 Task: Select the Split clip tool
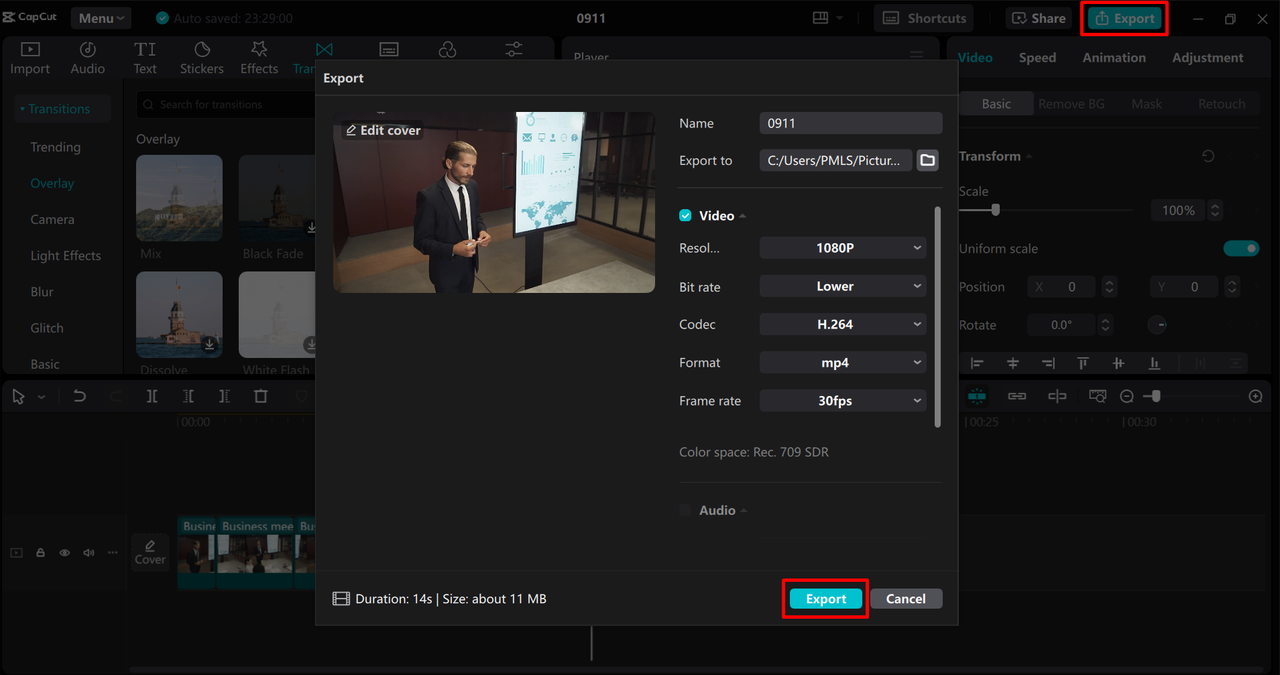click(152, 397)
